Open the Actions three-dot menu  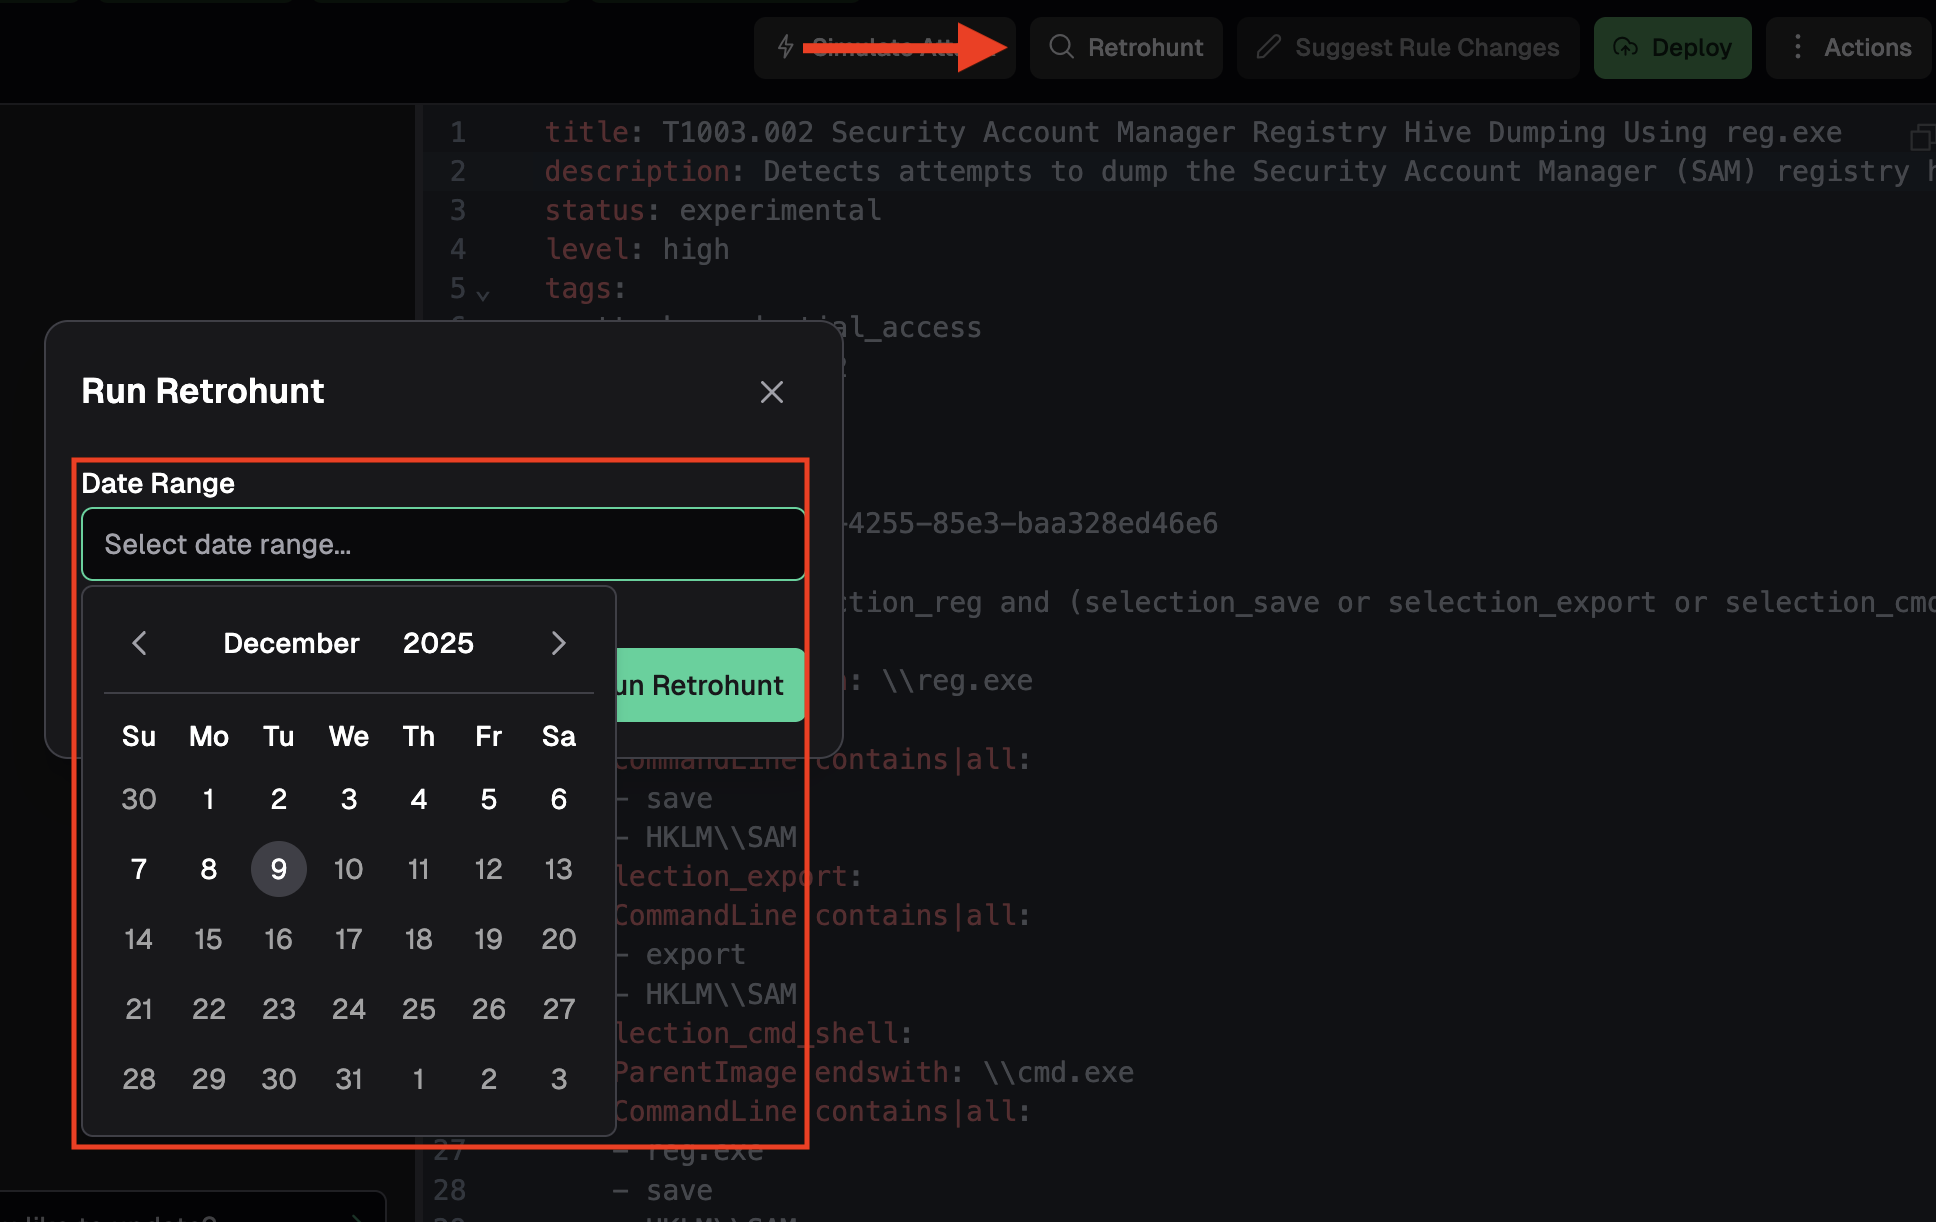point(1797,47)
